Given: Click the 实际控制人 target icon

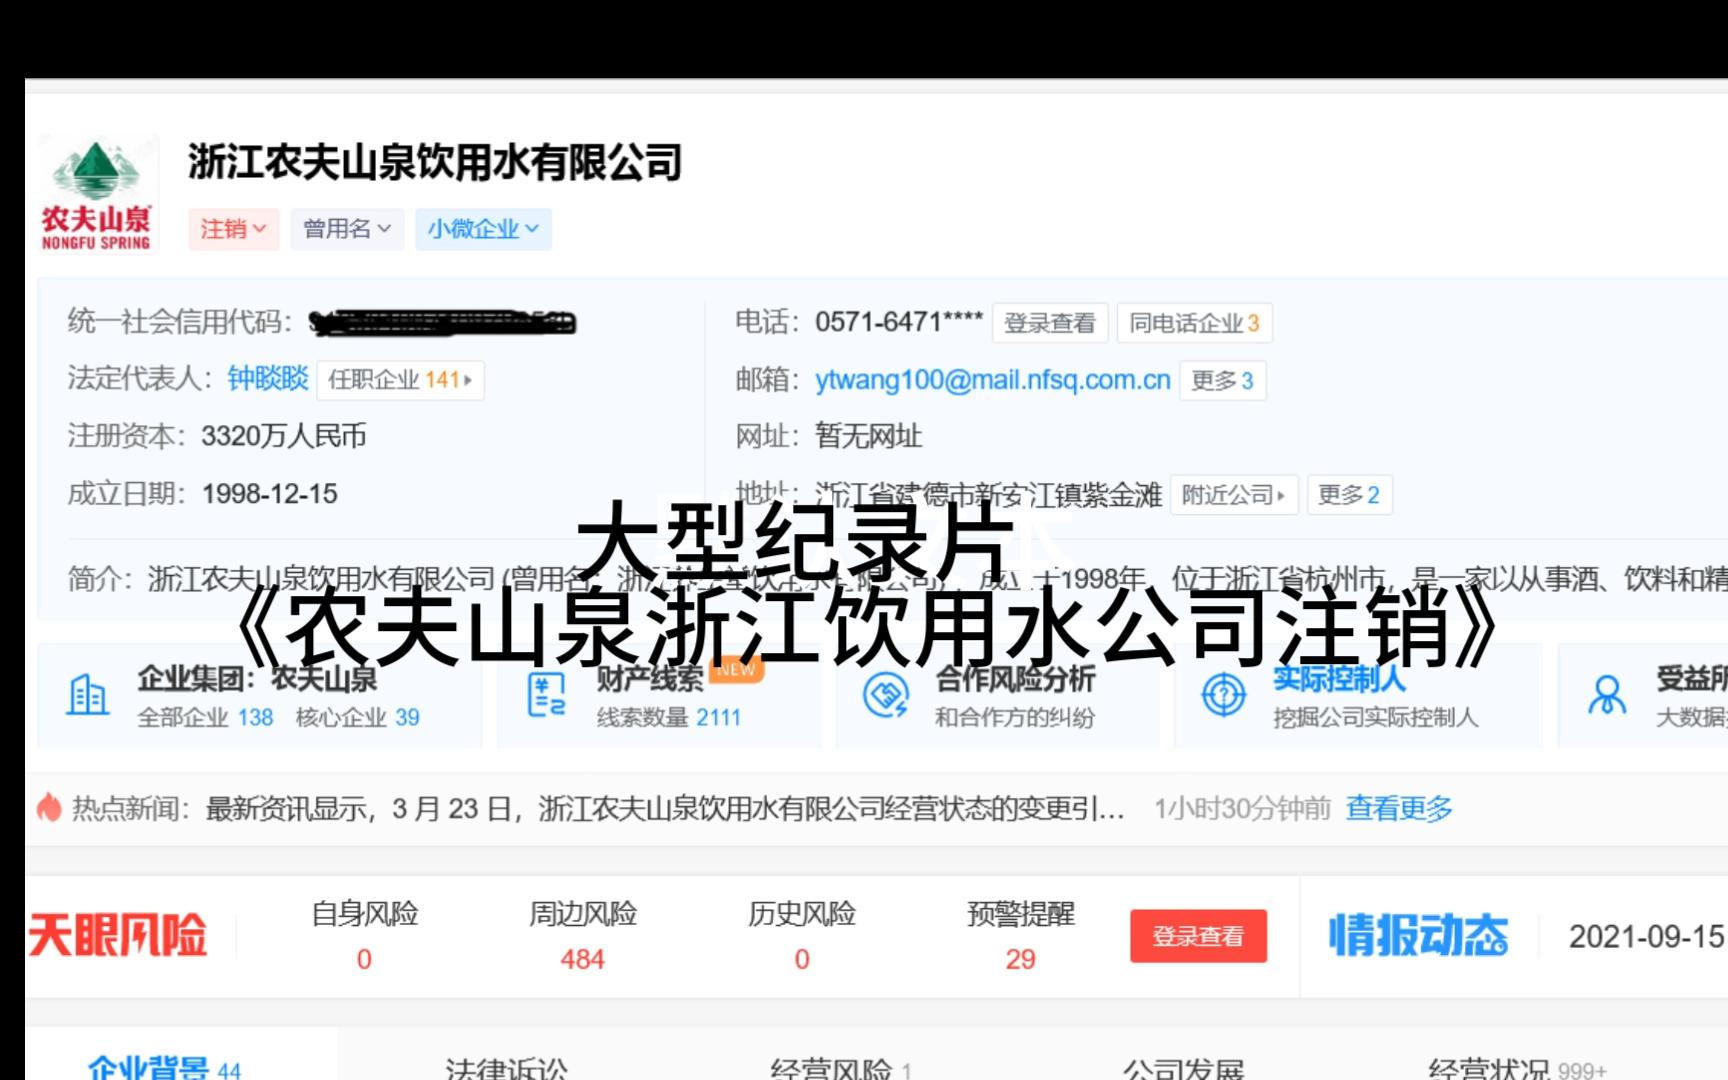Looking at the screenshot, I should (x=1223, y=695).
